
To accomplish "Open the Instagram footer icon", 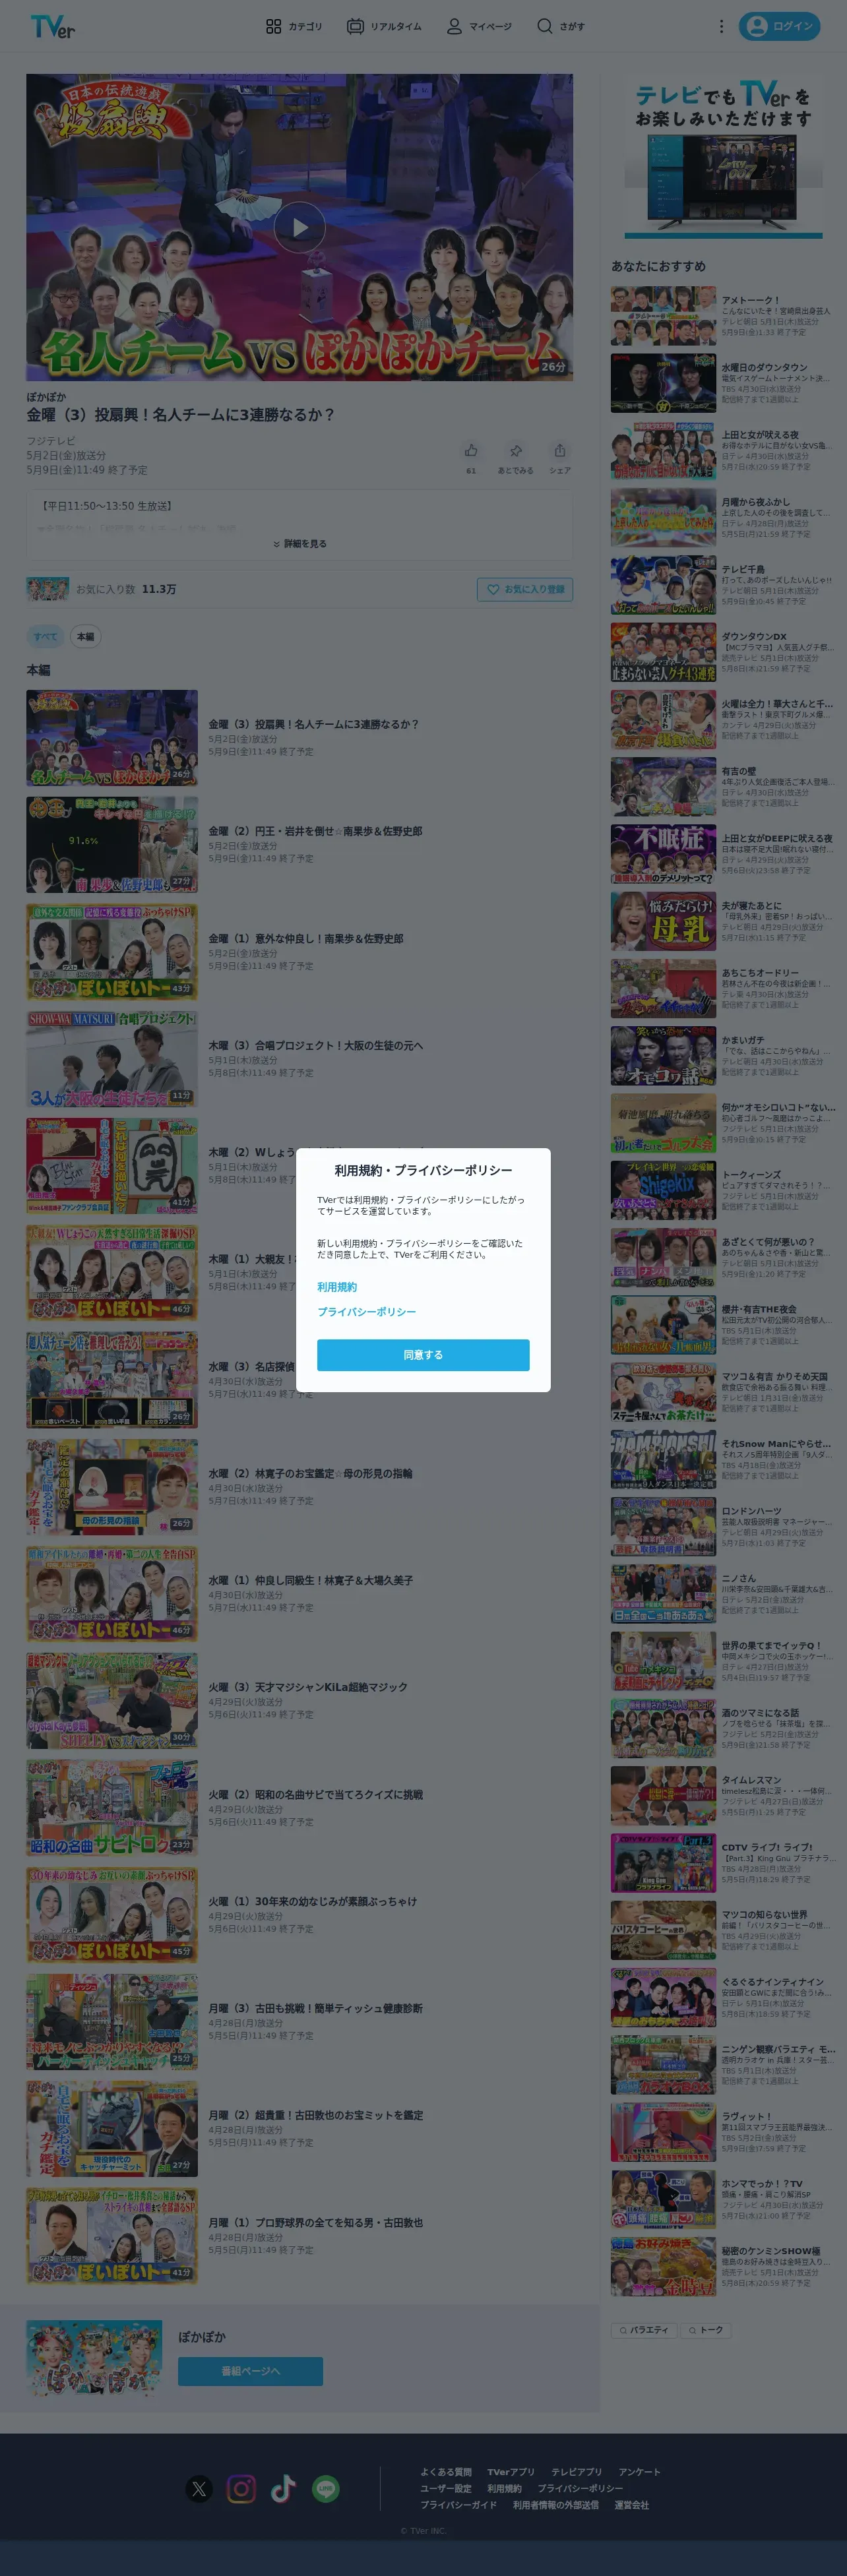I will 241,2489.
